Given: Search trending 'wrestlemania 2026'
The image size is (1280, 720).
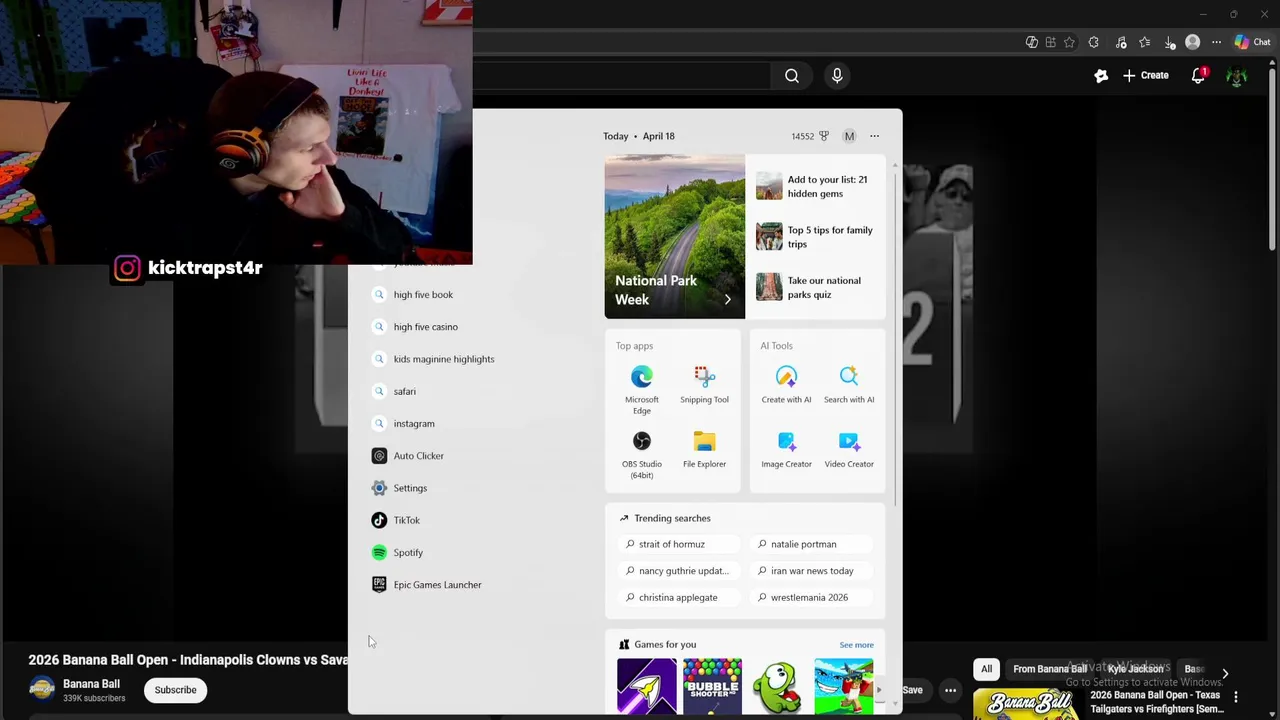Looking at the screenshot, I should point(811,598).
